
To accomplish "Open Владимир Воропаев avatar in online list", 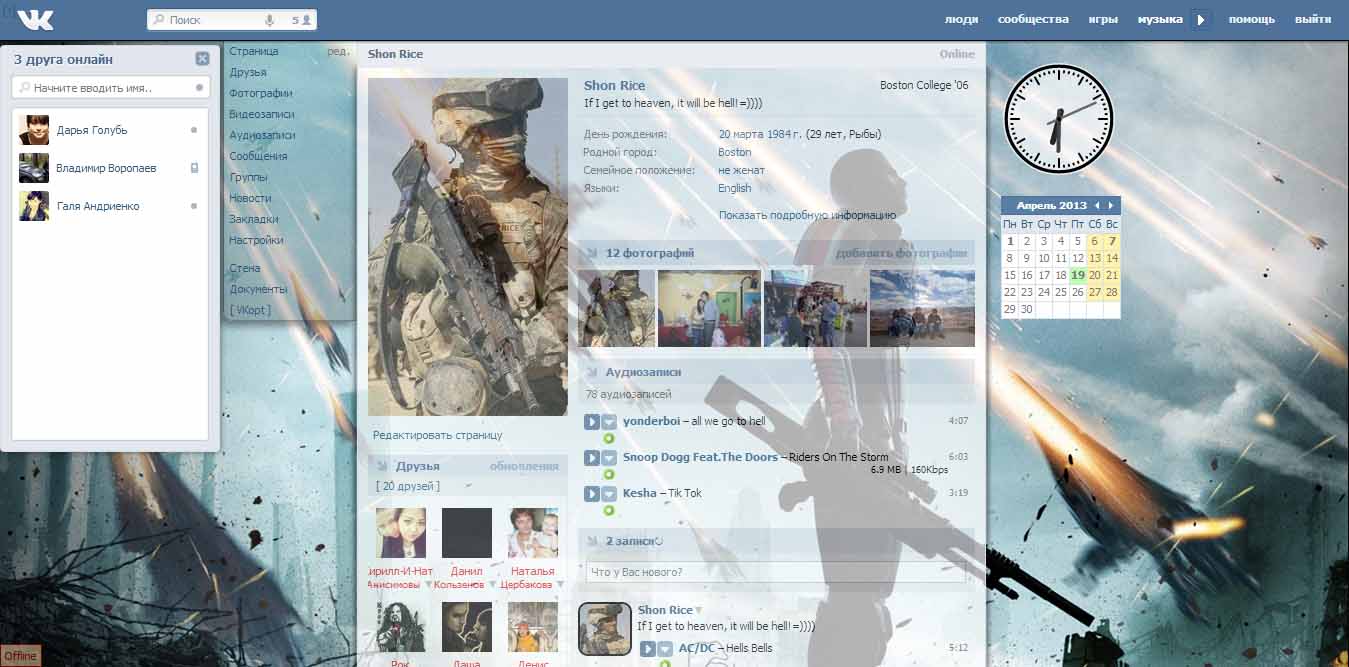I will click(34, 168).
